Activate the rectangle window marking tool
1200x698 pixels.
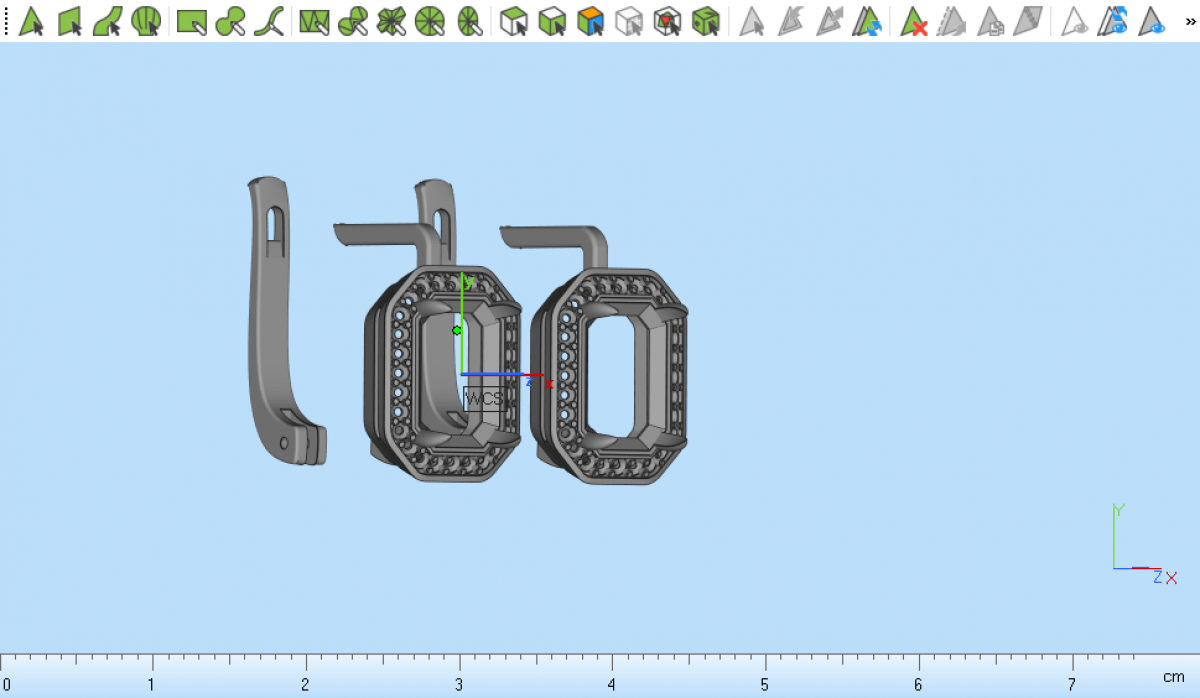pos(191,21)
